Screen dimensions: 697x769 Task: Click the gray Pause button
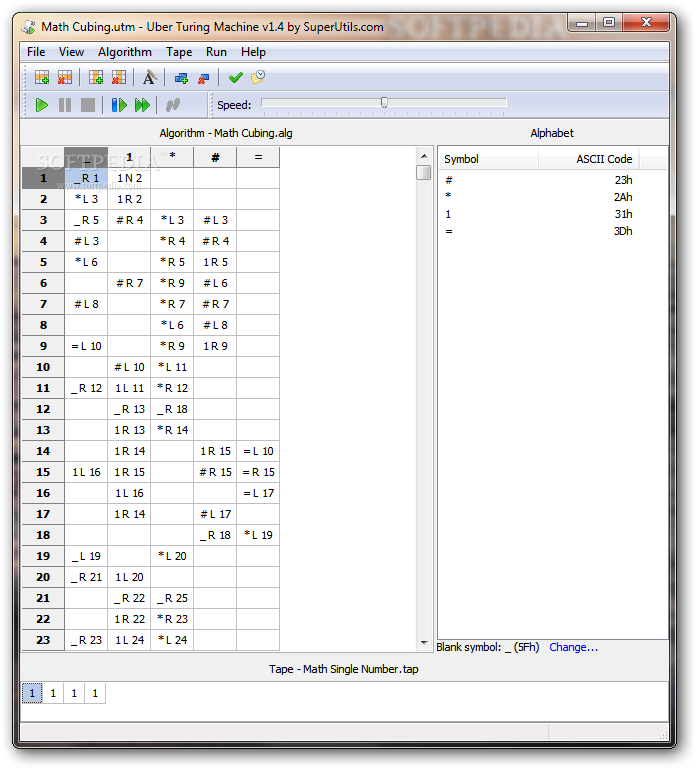tap(65, 105)
